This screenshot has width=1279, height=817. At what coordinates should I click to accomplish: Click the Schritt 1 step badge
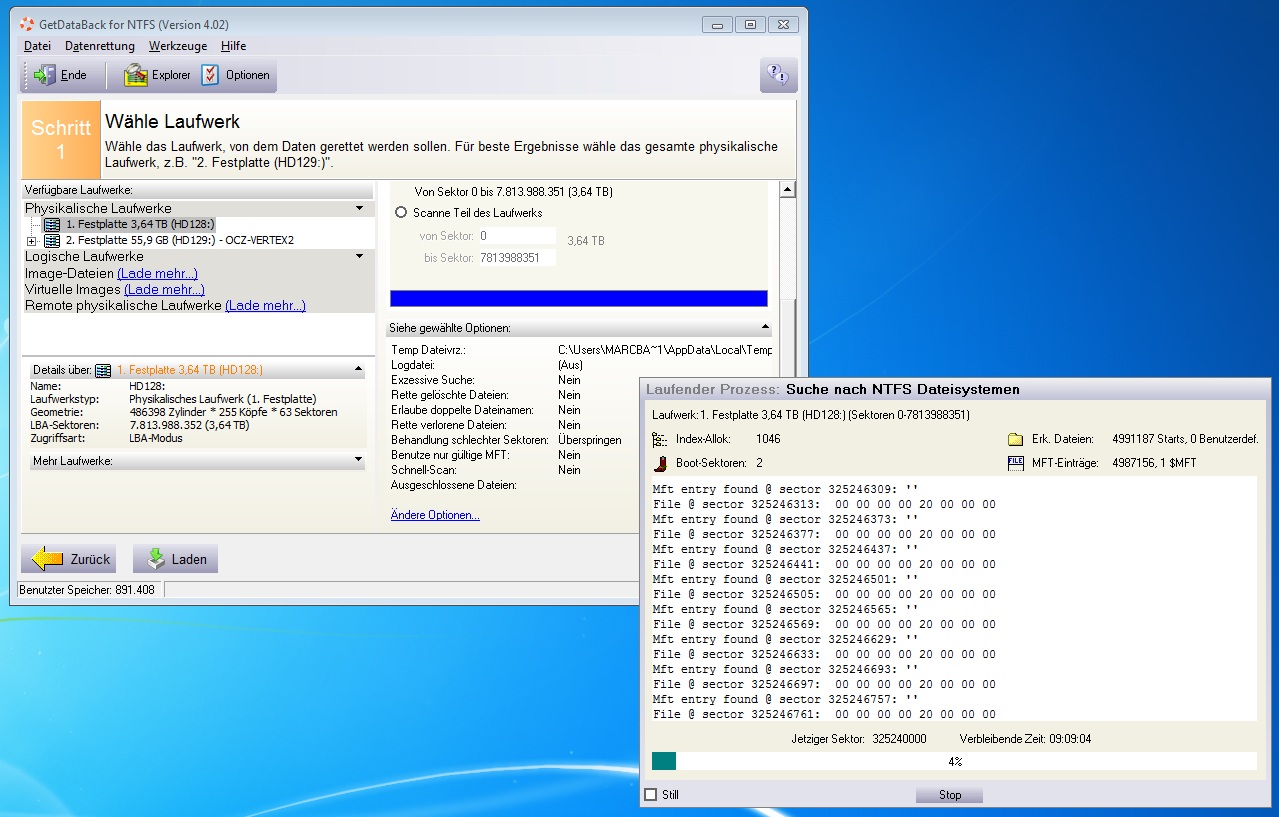[x=61, y=140]
